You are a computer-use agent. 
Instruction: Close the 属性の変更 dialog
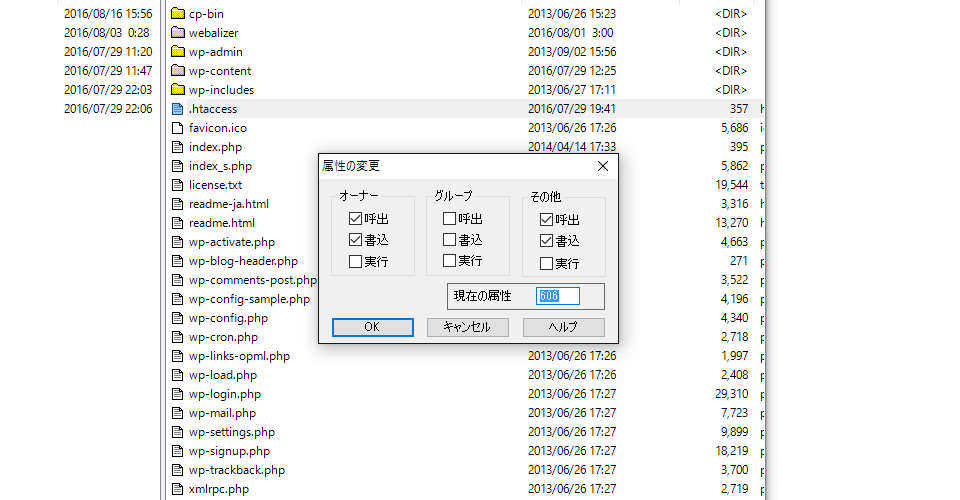[602, 166]
